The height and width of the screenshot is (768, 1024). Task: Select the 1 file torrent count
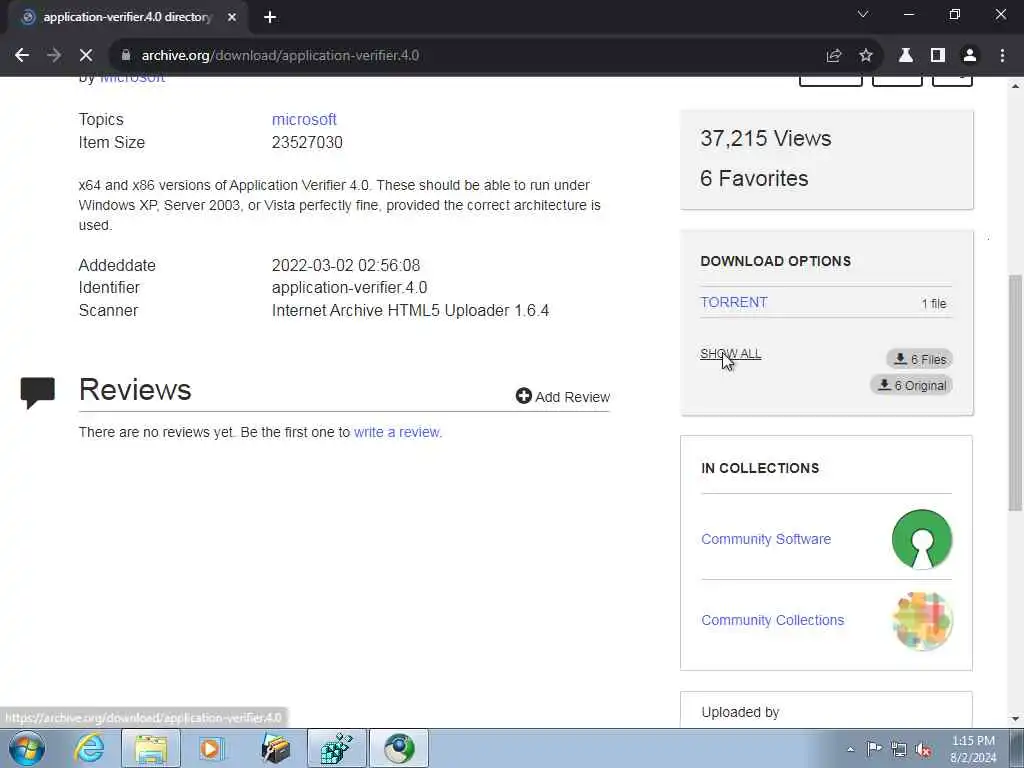coord(934,304)
